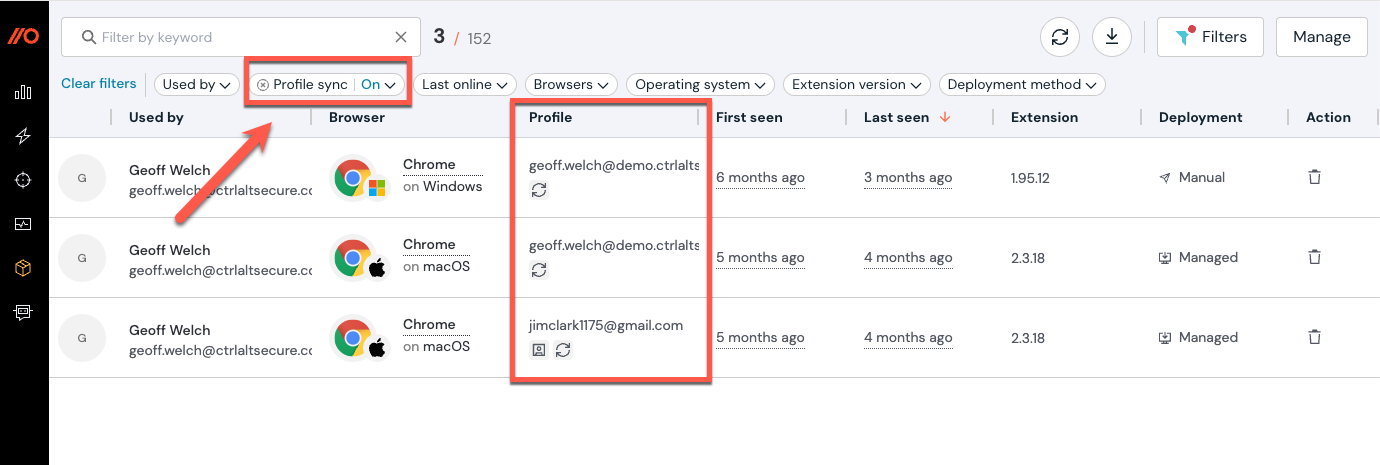Open the lightning bolt sidebar icon

(23, 136)
